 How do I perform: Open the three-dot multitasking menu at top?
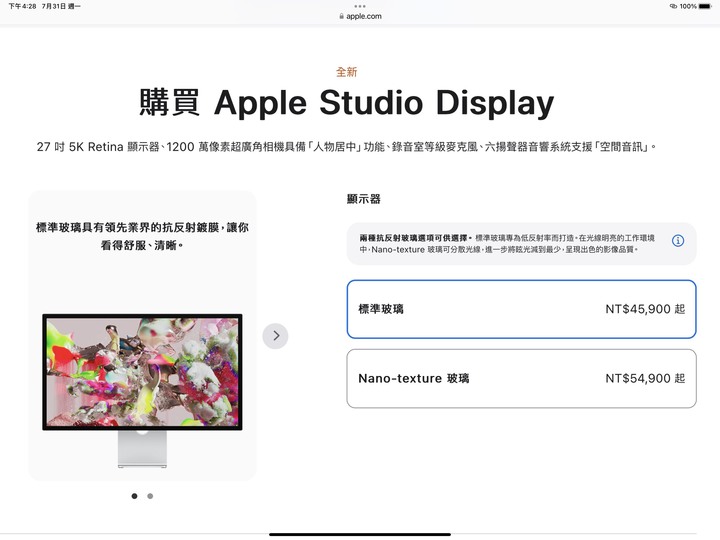coord(360,6)
